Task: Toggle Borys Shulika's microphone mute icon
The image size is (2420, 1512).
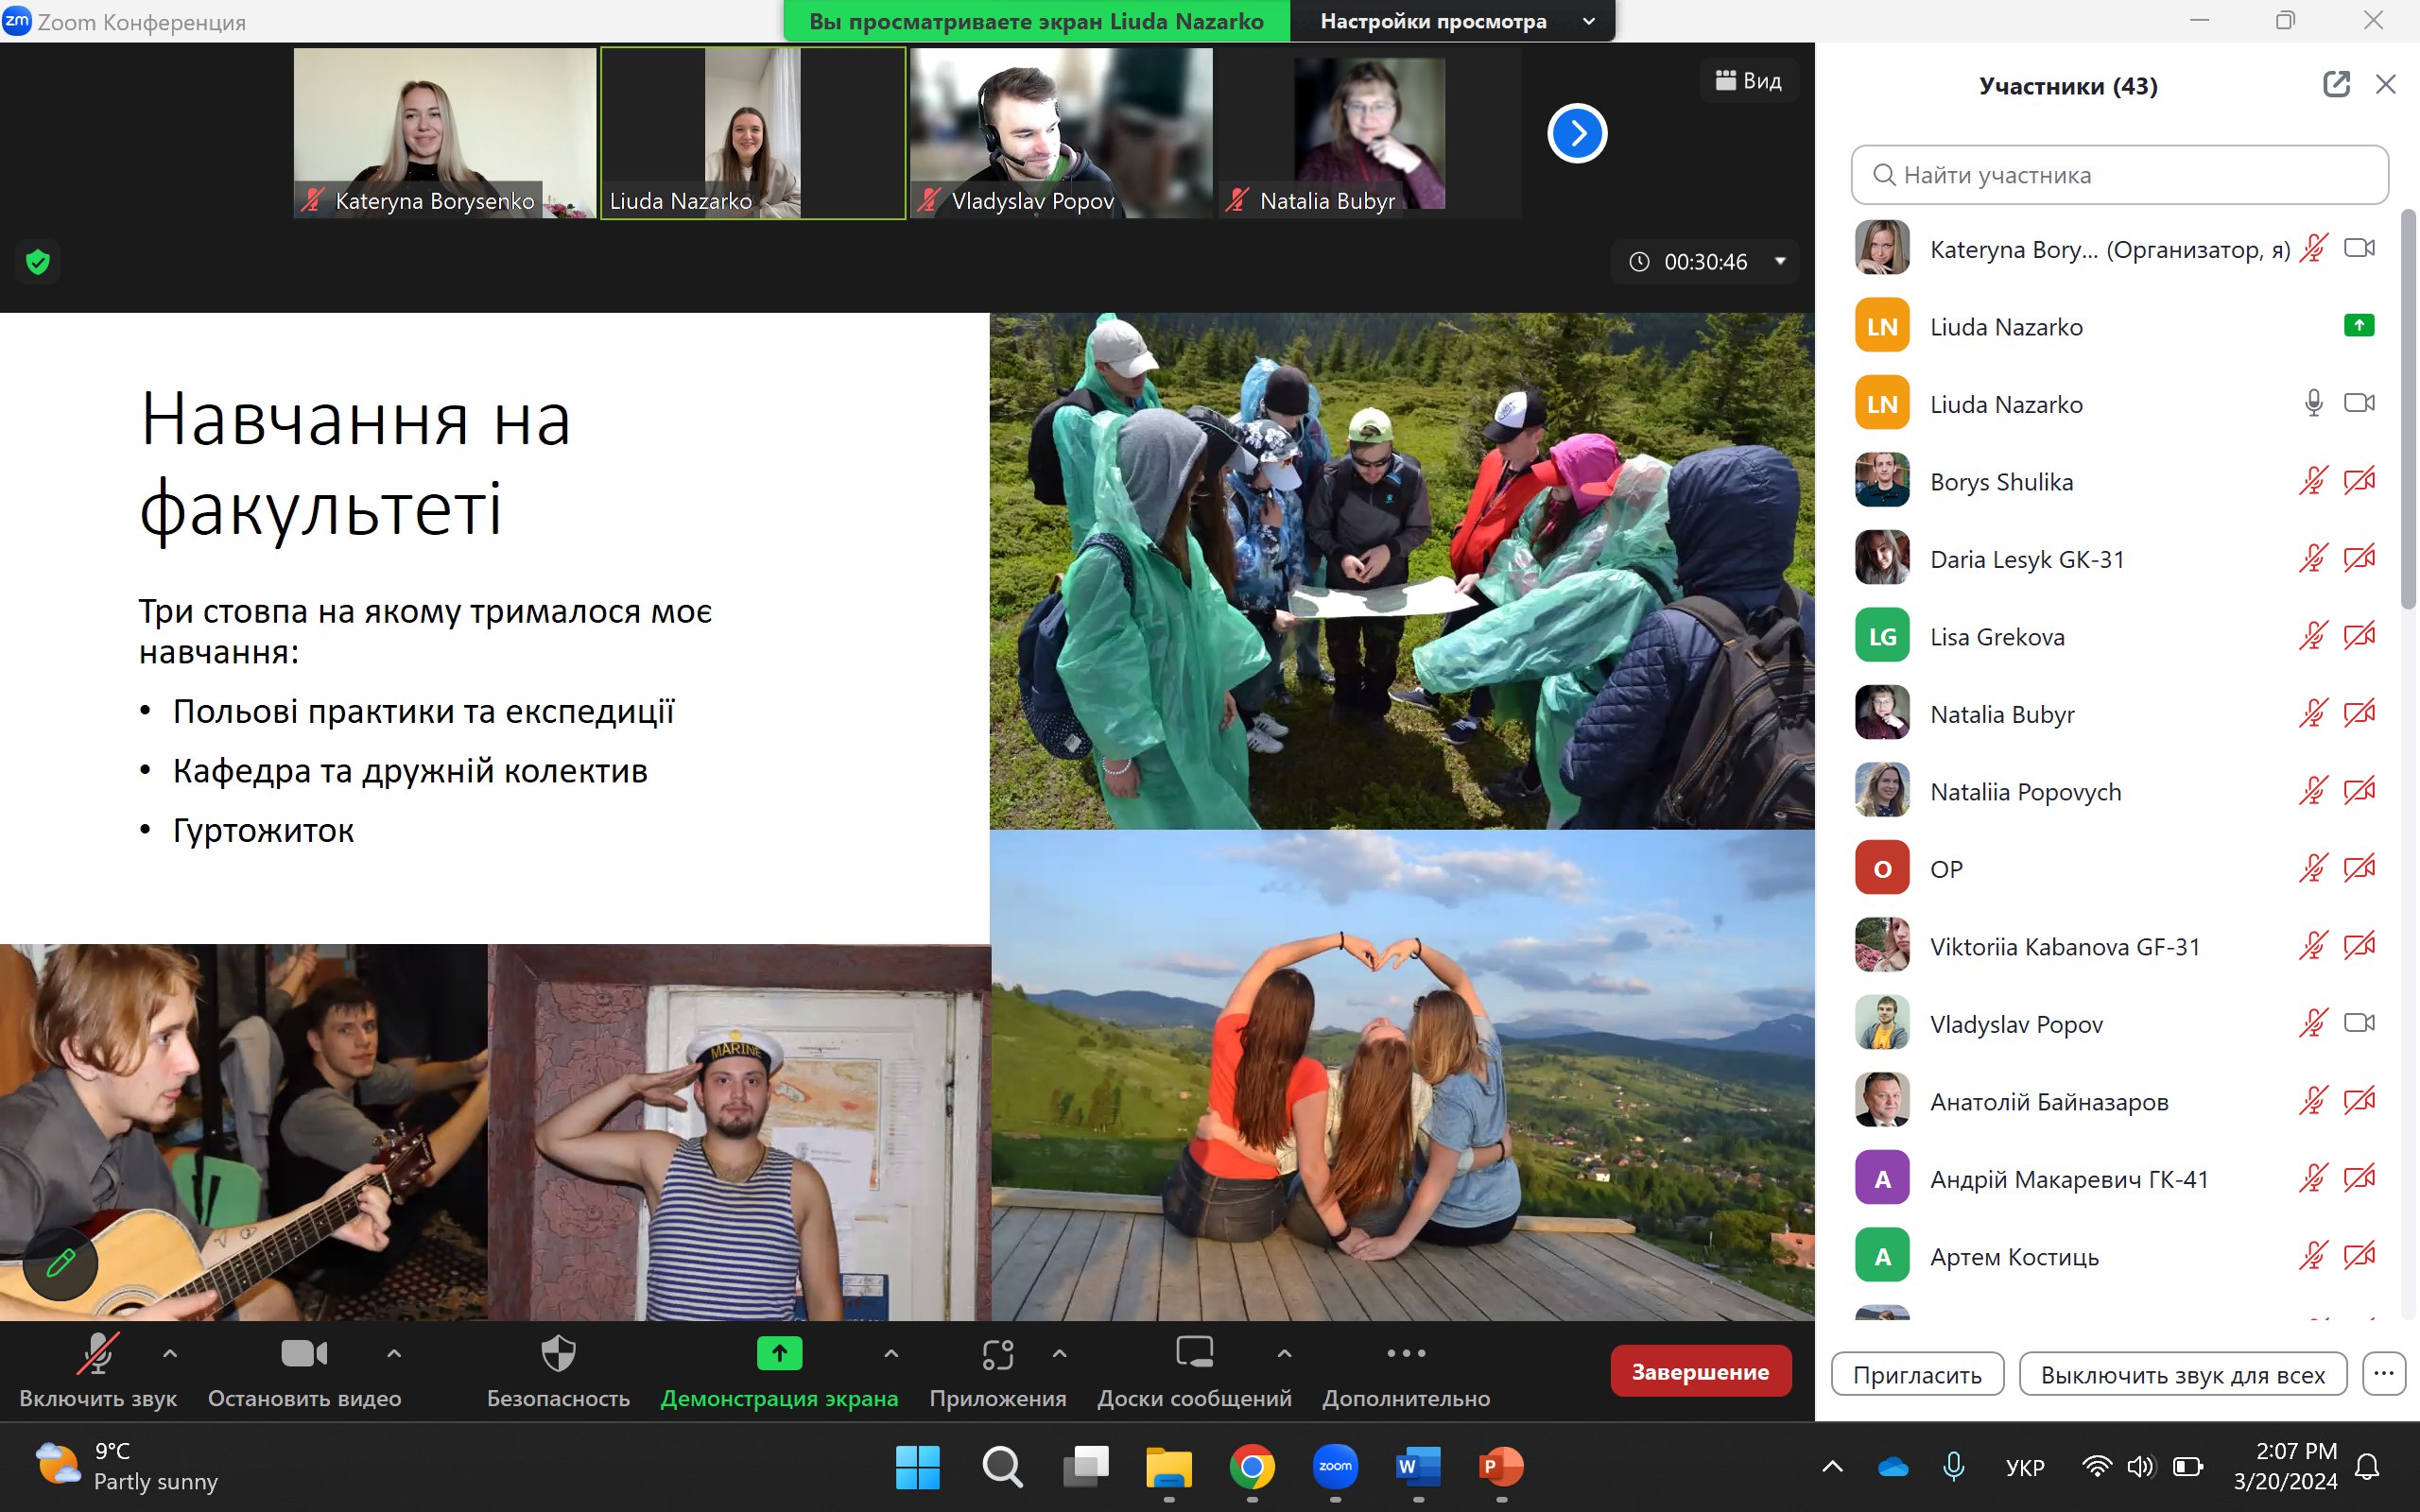Action: pyautogui.click(x=2313, y=482)
